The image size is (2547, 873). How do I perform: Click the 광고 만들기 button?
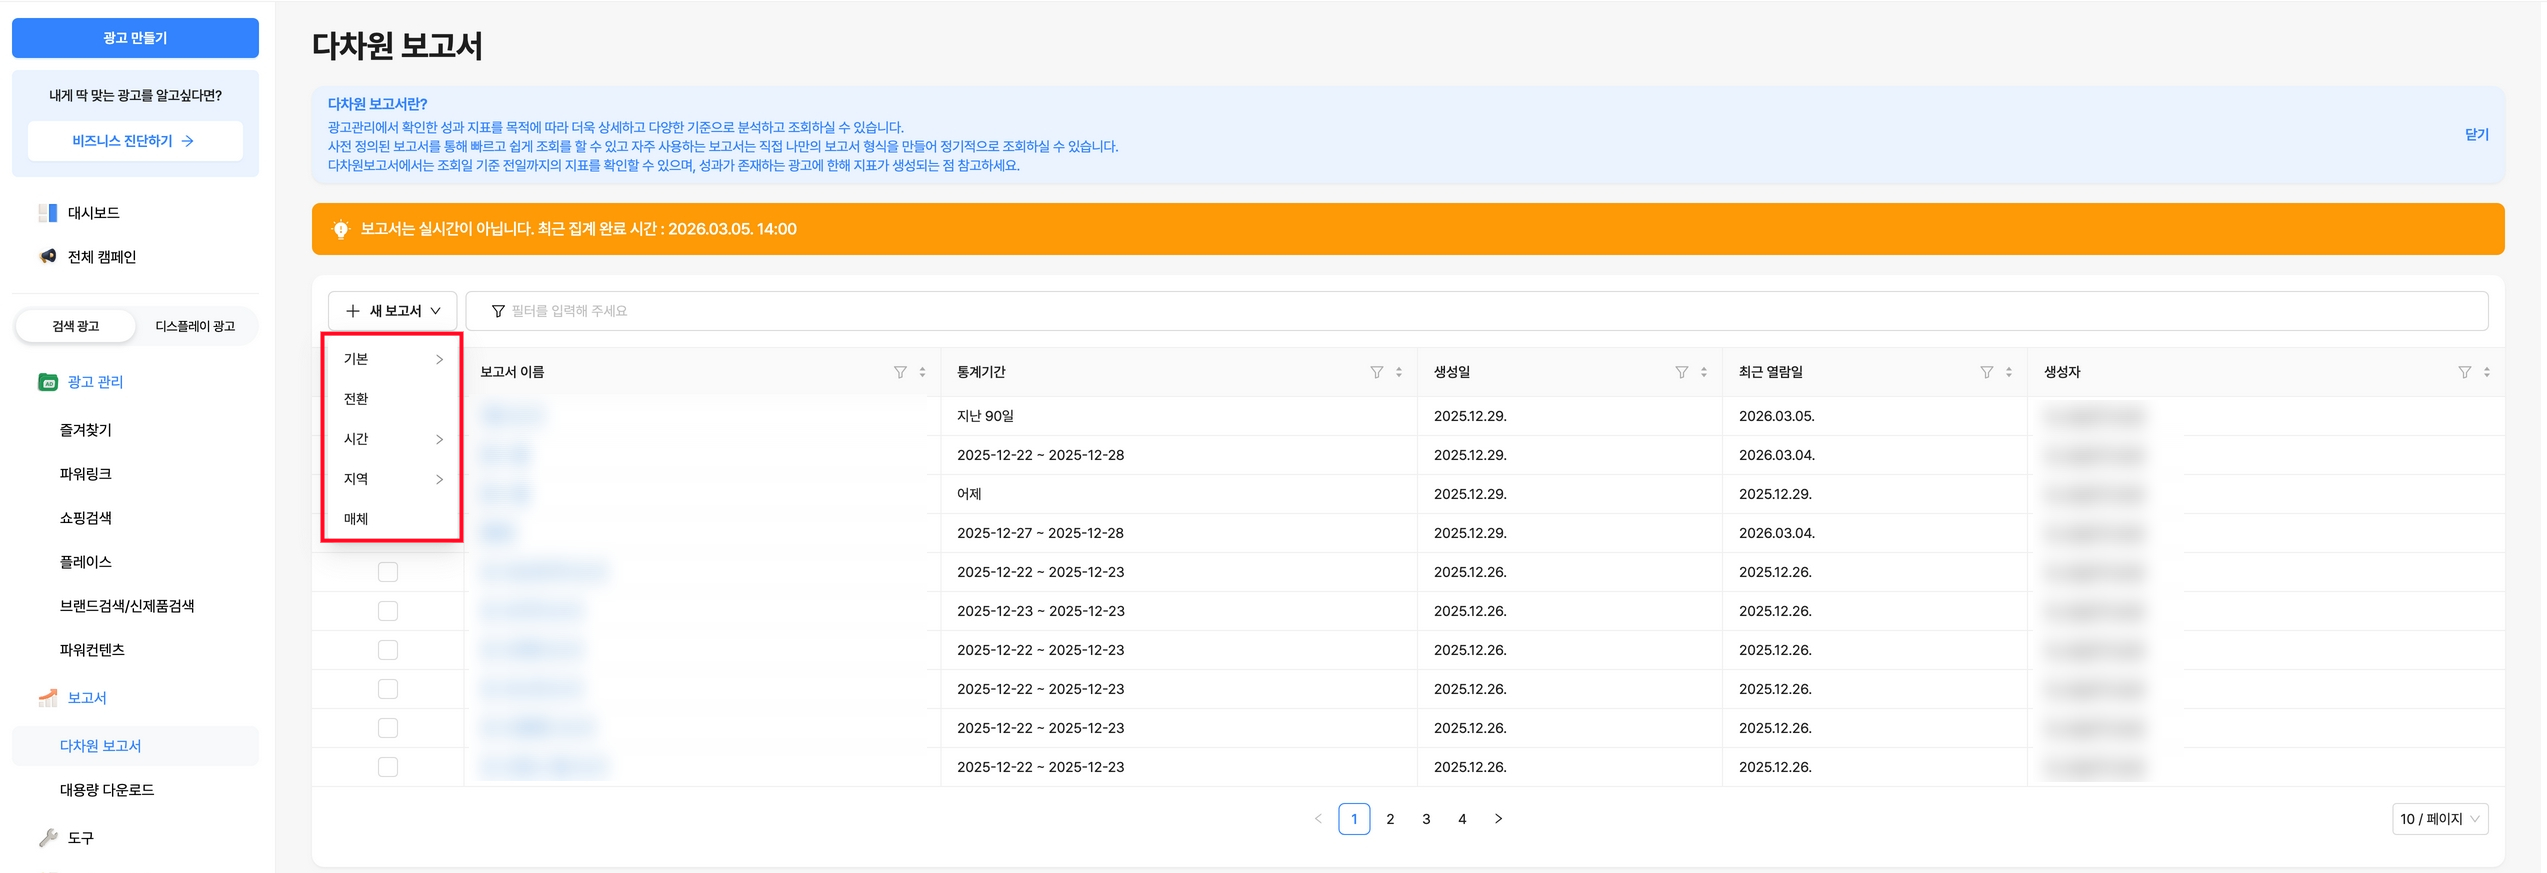point(135,38)
